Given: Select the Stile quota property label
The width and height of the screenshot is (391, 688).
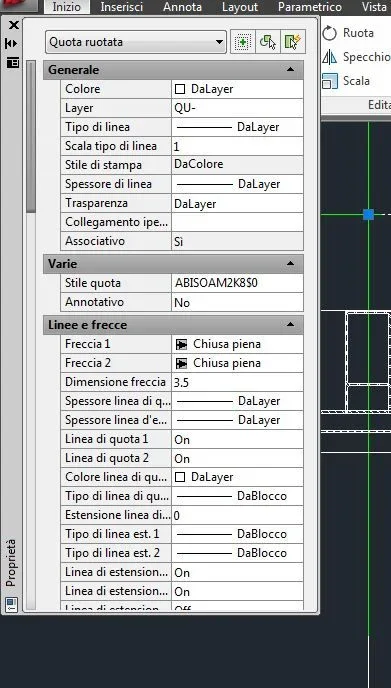Looking at the screenshot, I should coord(93,283).
